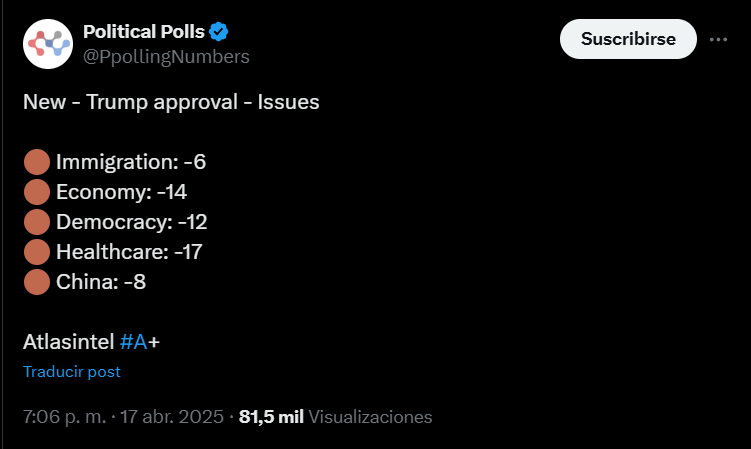
Task: Click the 17 abr. 2025 date
Action: pos(171,416)
